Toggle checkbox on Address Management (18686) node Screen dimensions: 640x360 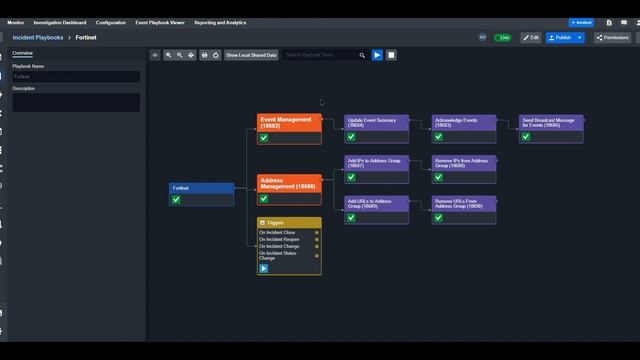point(264,199)
